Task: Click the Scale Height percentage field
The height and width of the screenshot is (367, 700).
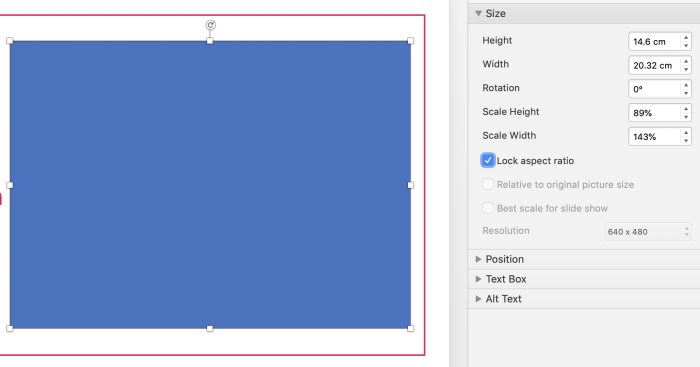Action: 654,113
